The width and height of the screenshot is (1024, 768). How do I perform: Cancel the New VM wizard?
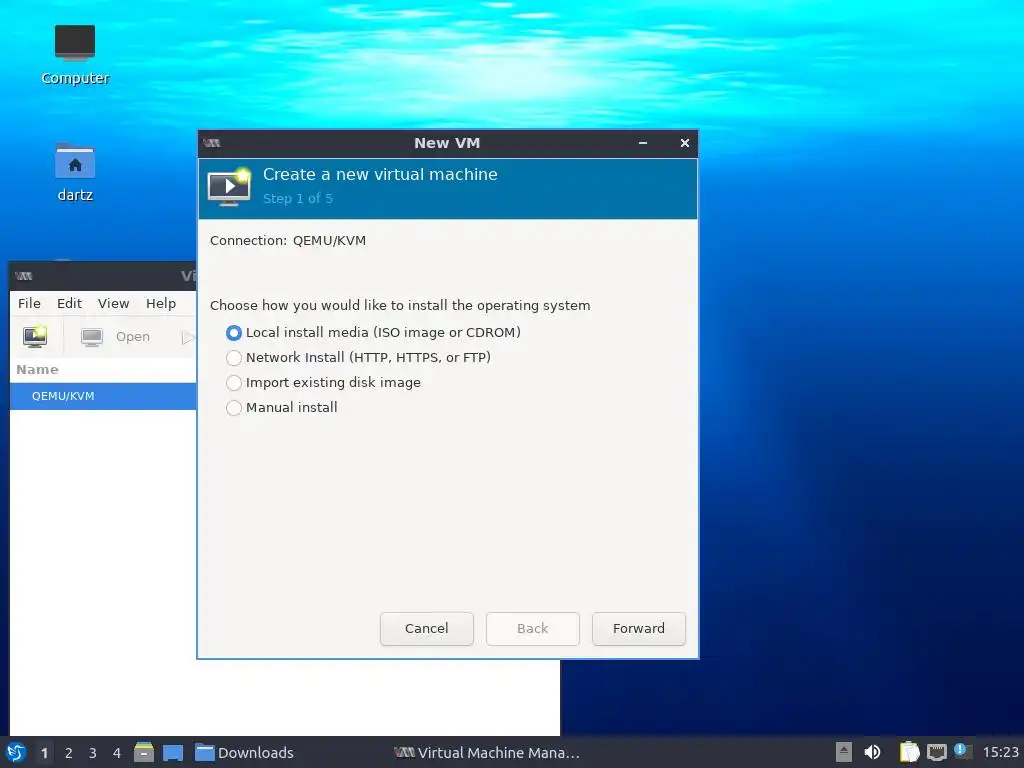point(426,628)
